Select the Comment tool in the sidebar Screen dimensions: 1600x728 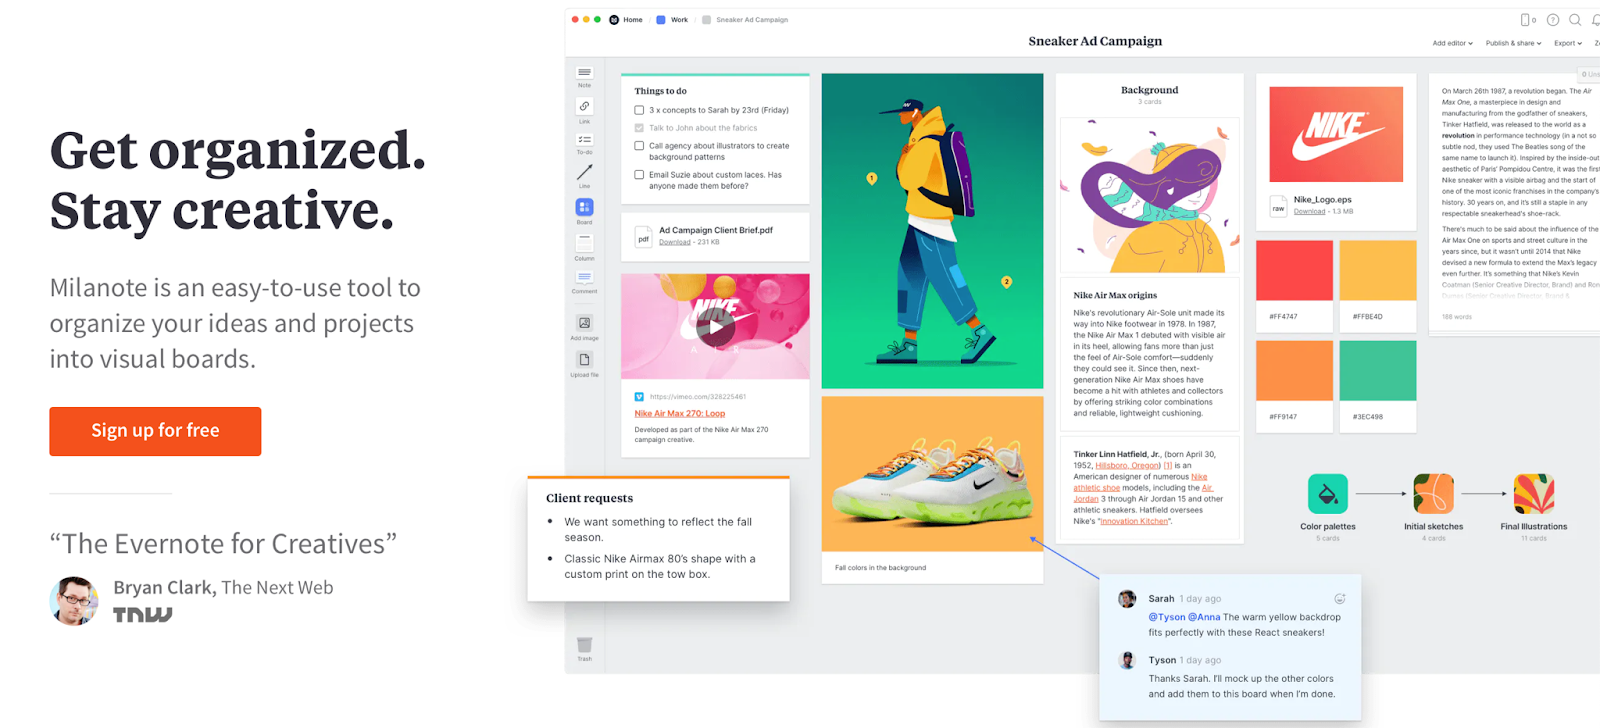pyautogui.click(x=584, y=277)
